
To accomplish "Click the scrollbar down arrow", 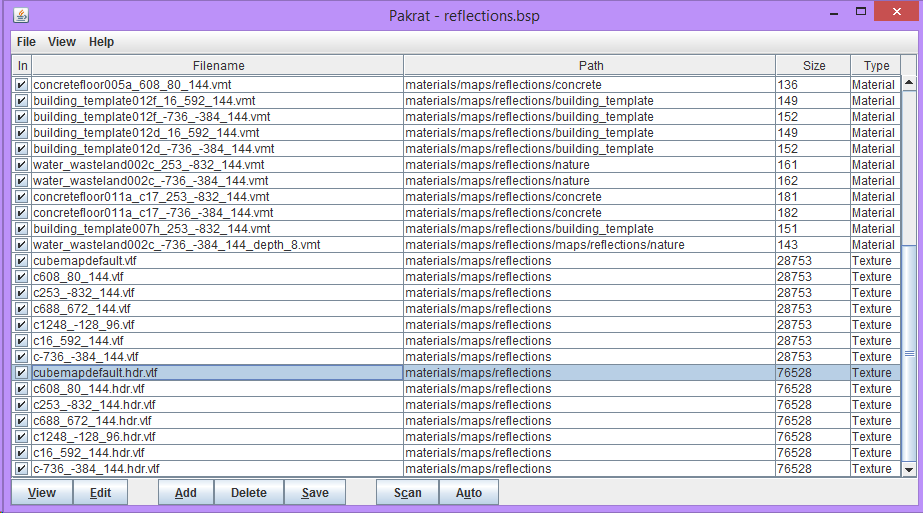I will (x=909, y=469).
